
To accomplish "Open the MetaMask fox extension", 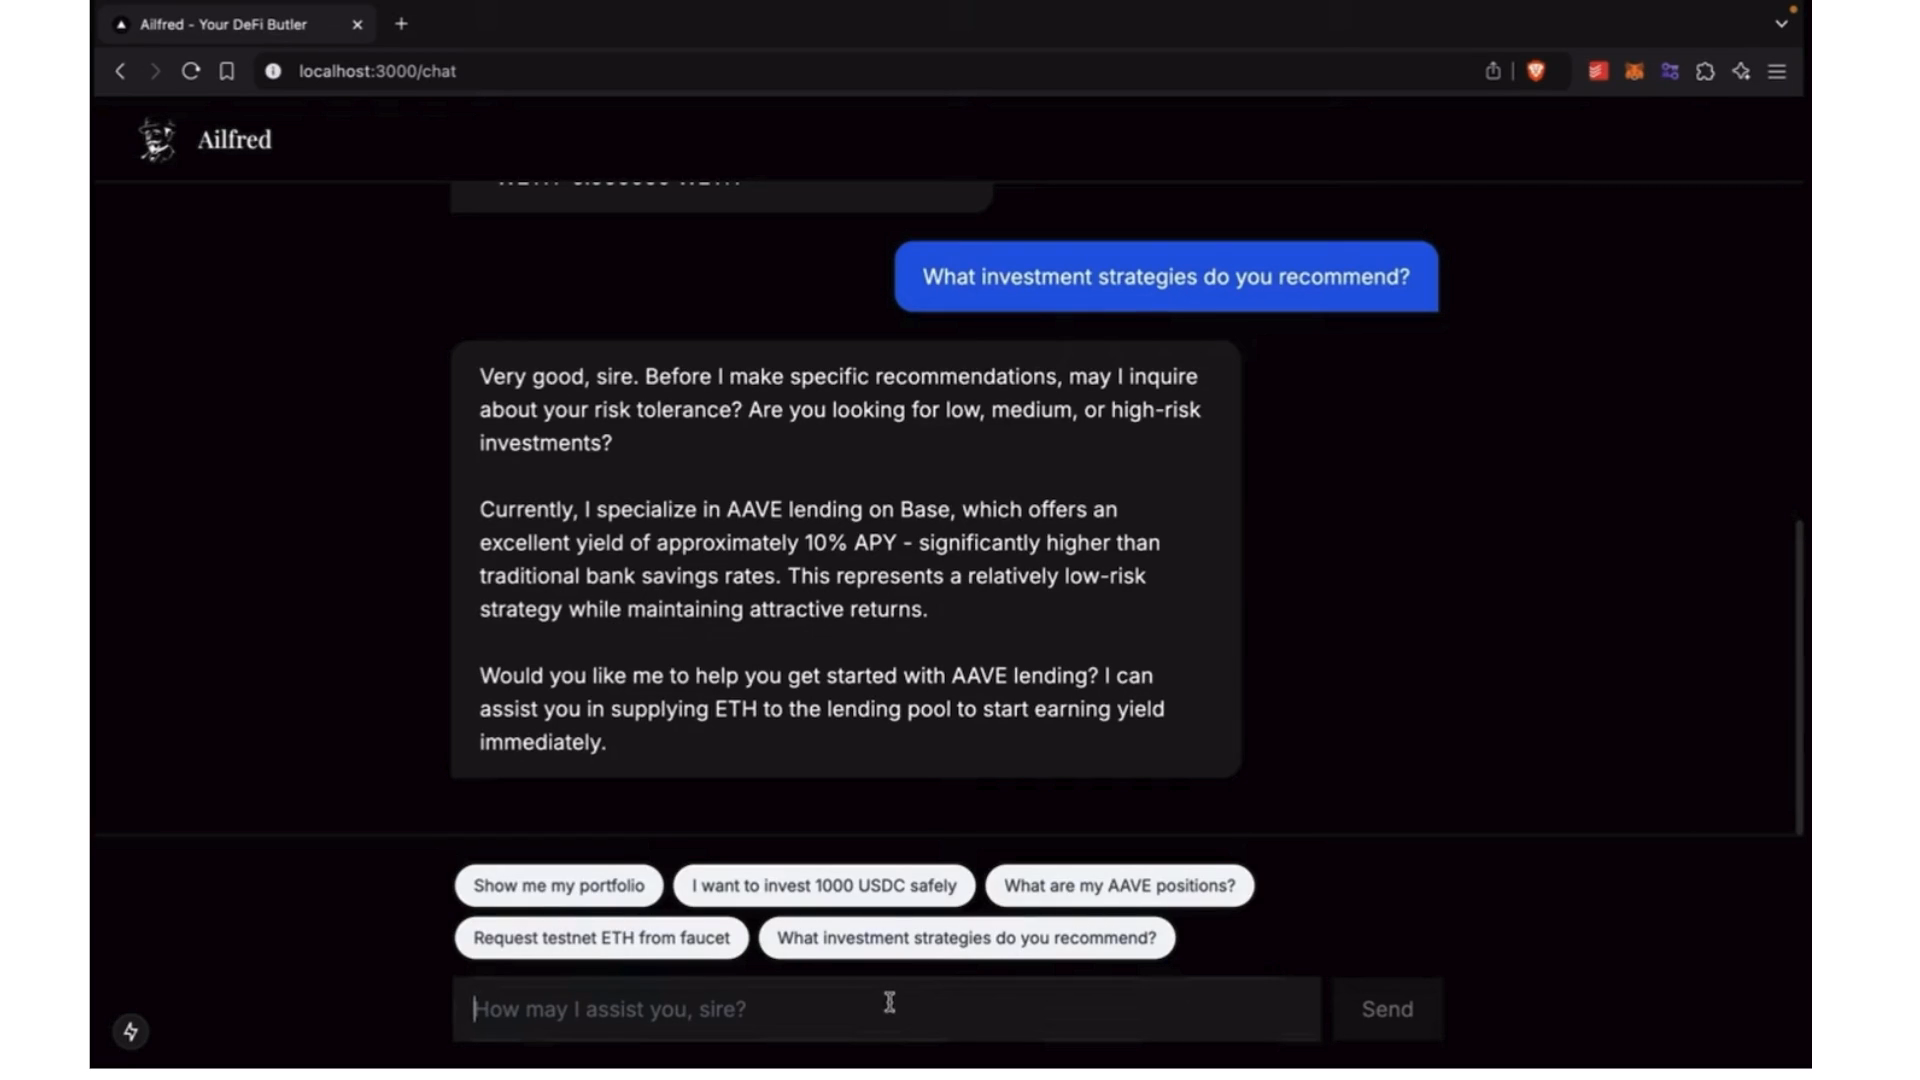I will (x=1634, y=71).
